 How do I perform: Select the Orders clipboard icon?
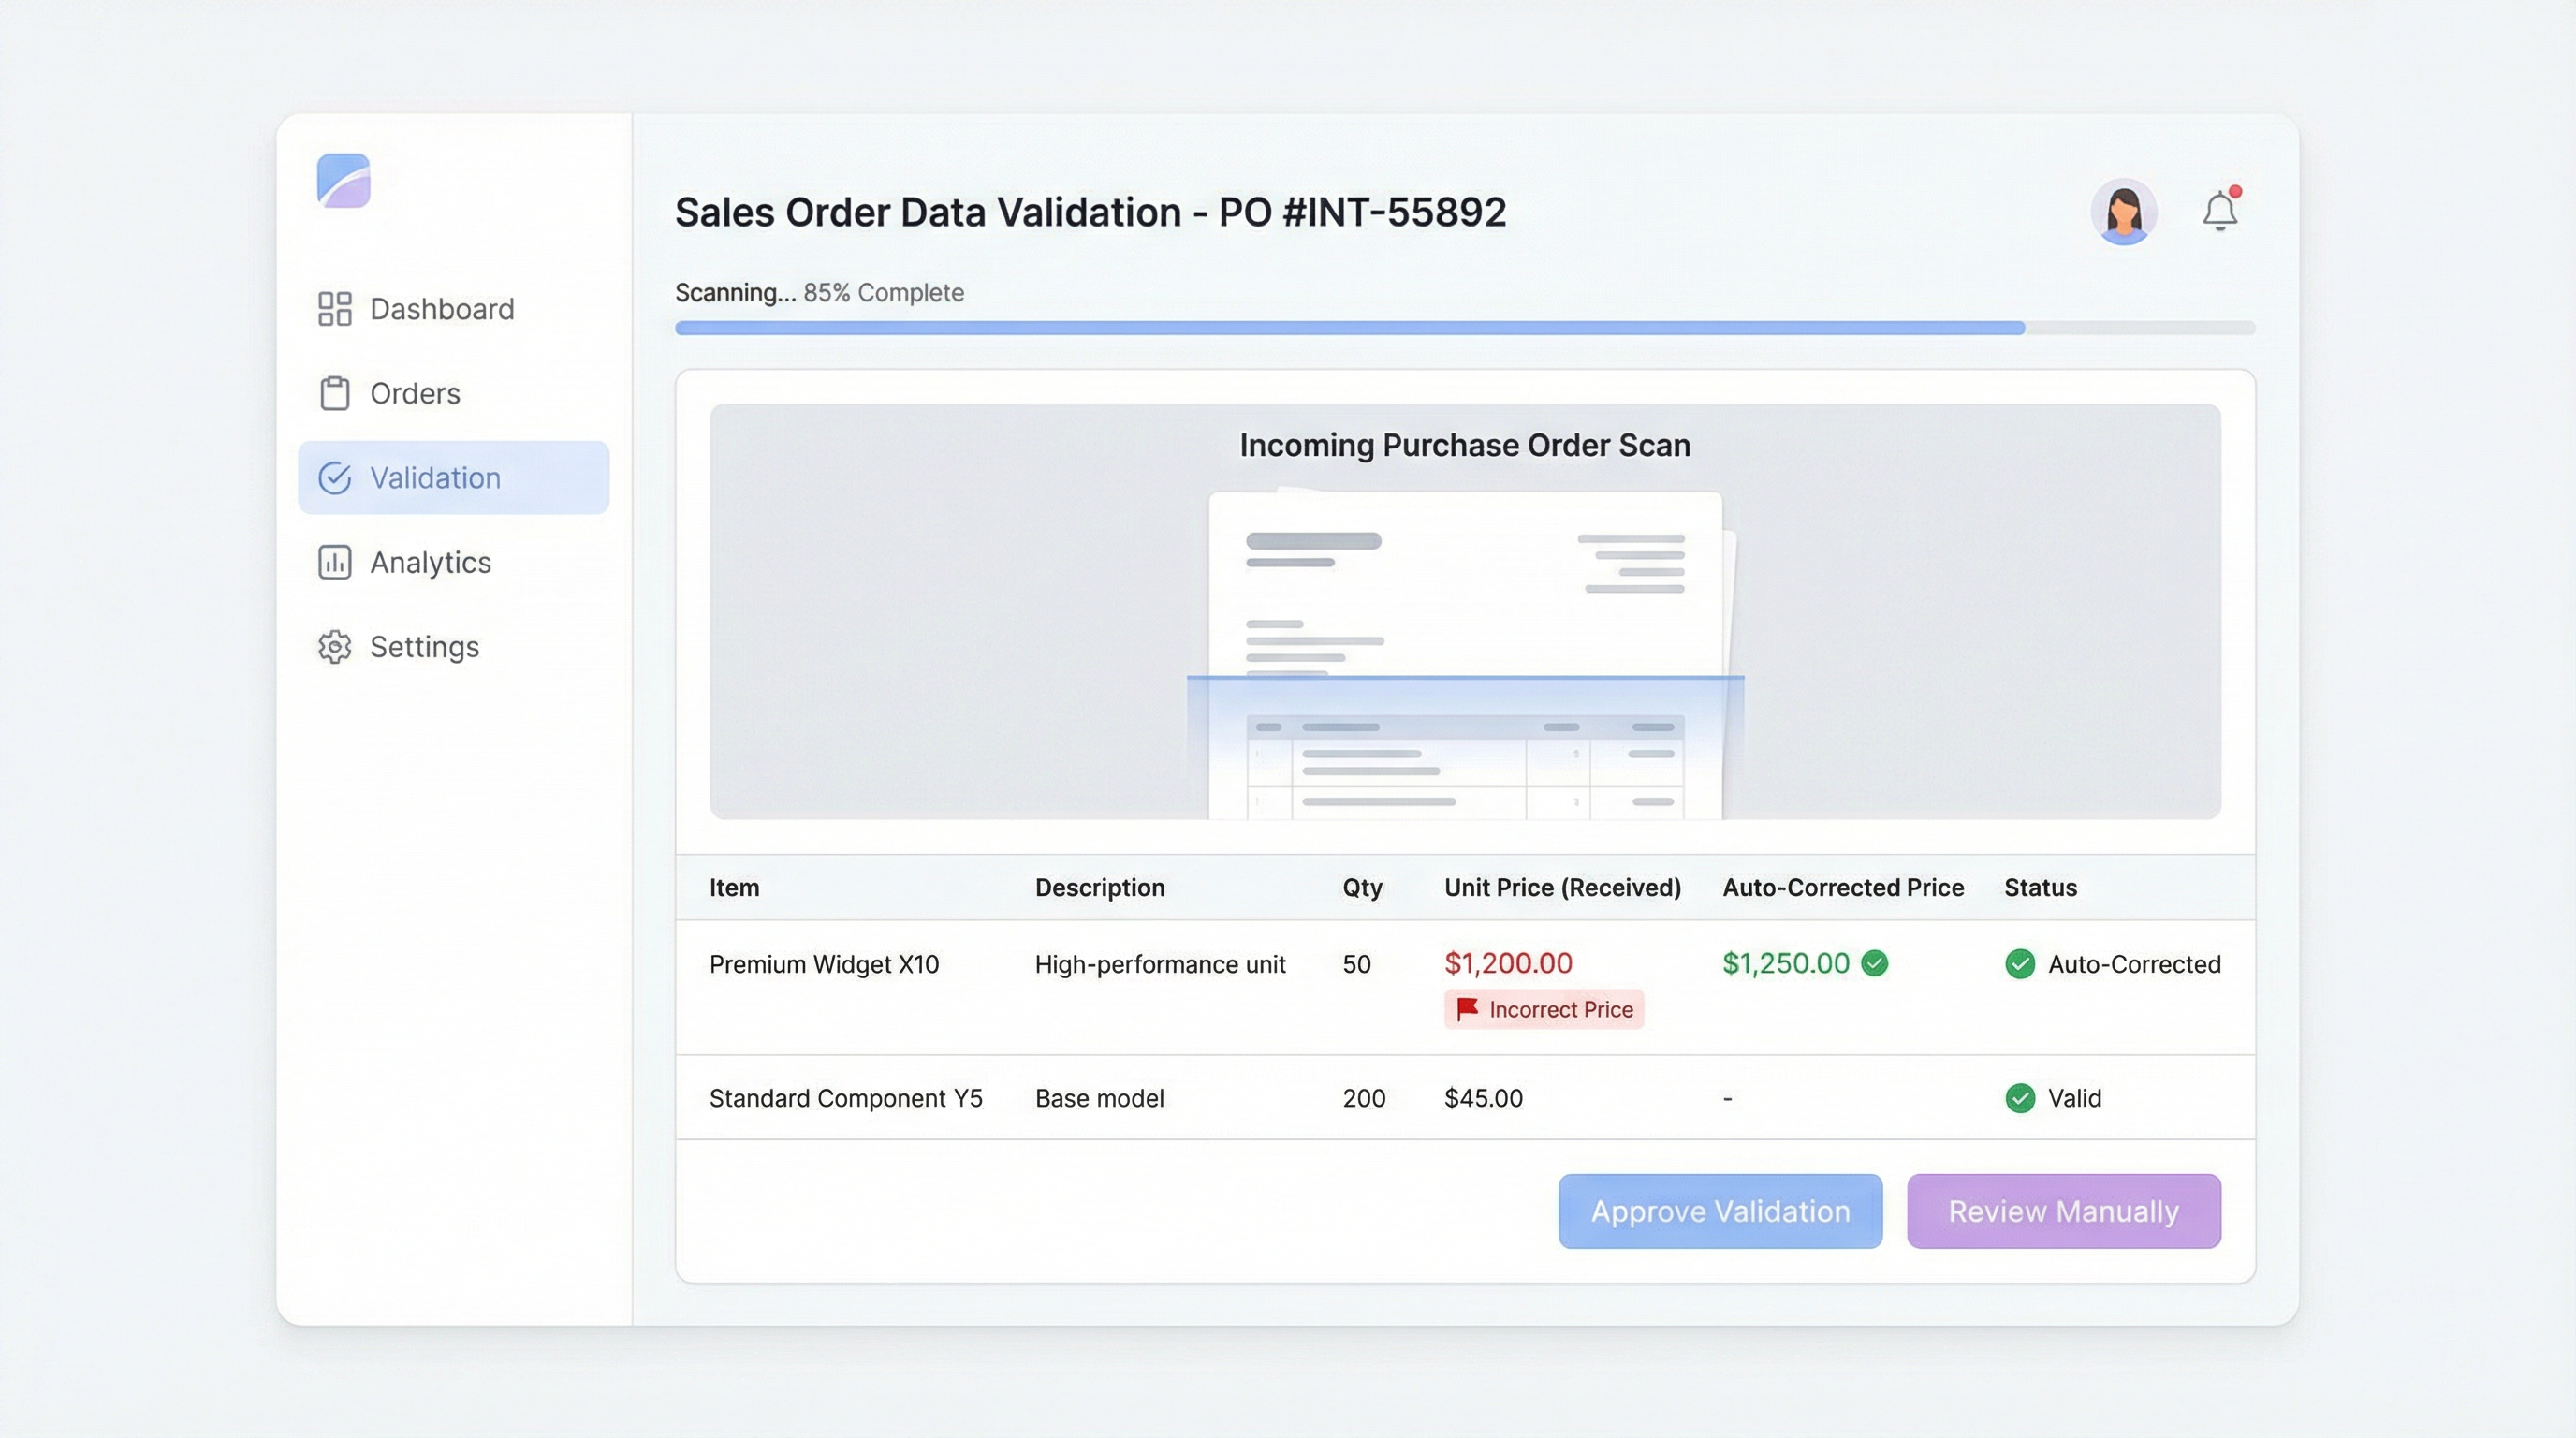pyautogui.click(x=334, y=393)
